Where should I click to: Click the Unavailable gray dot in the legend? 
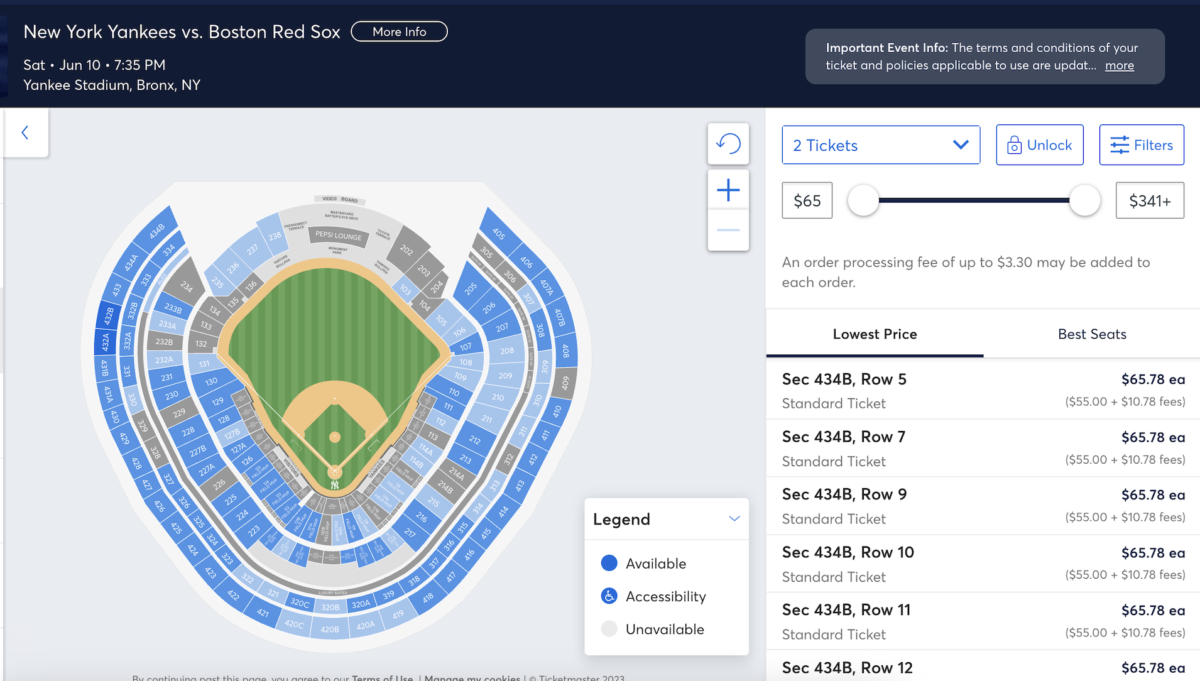[610, 628]
